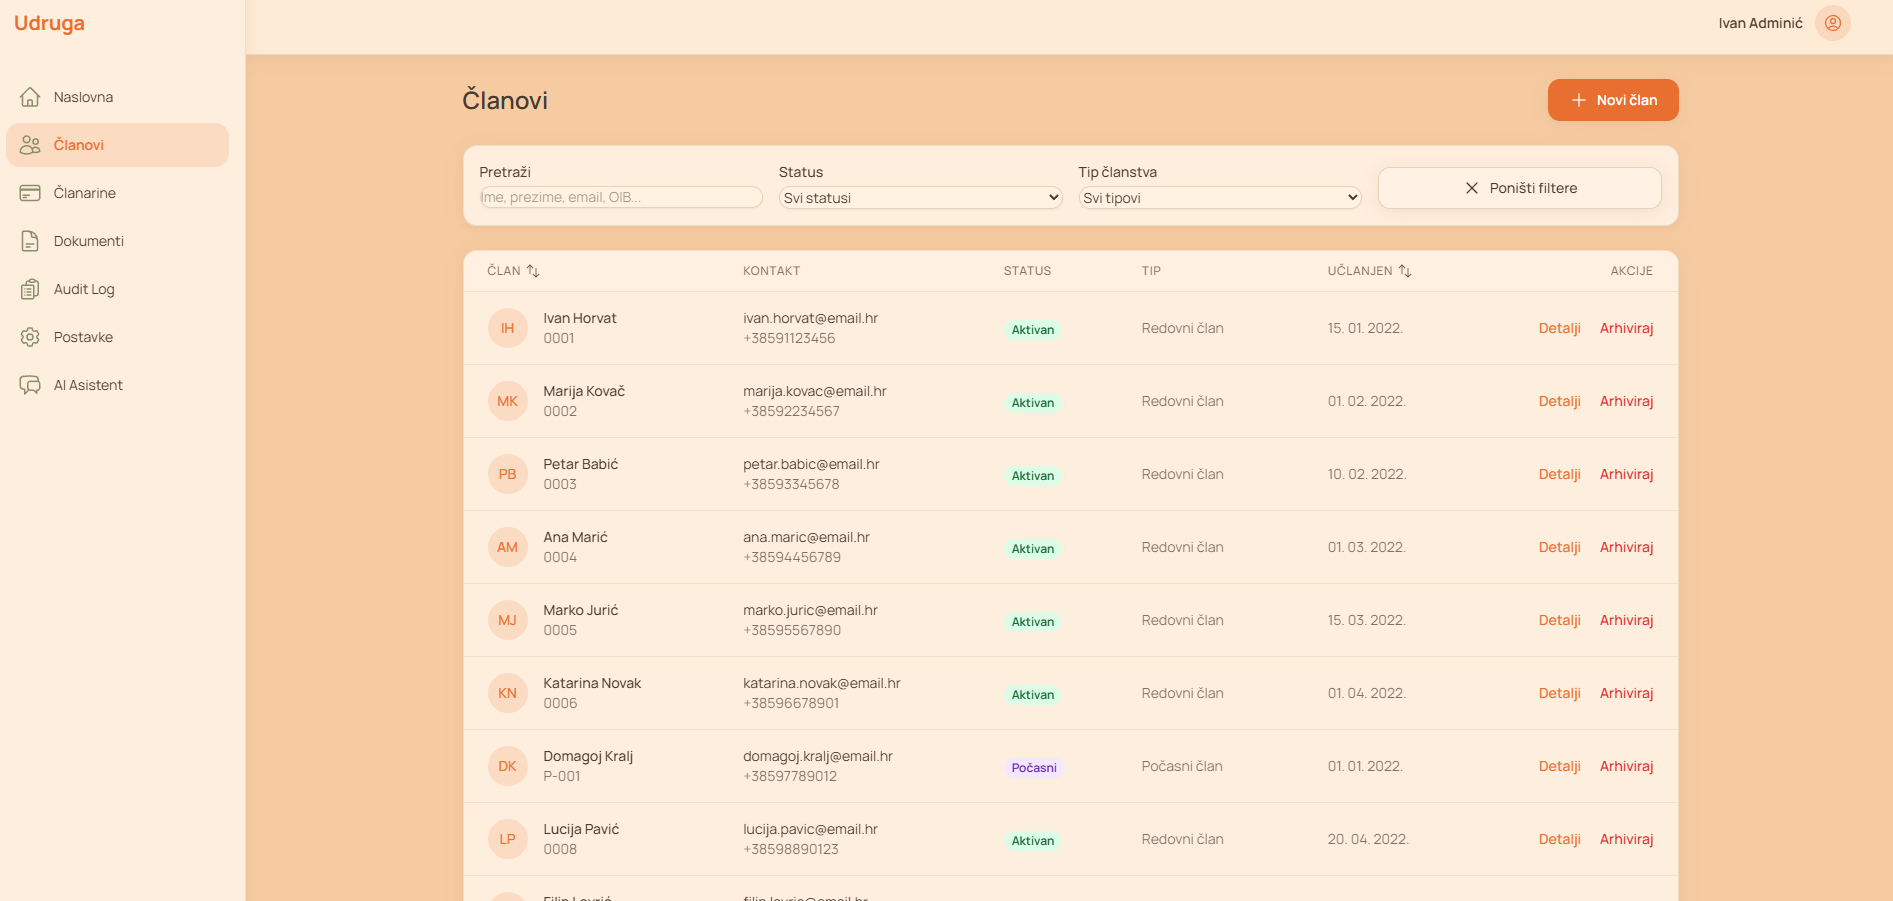Sort by Učlanjen date arrows

point(1405,271)
